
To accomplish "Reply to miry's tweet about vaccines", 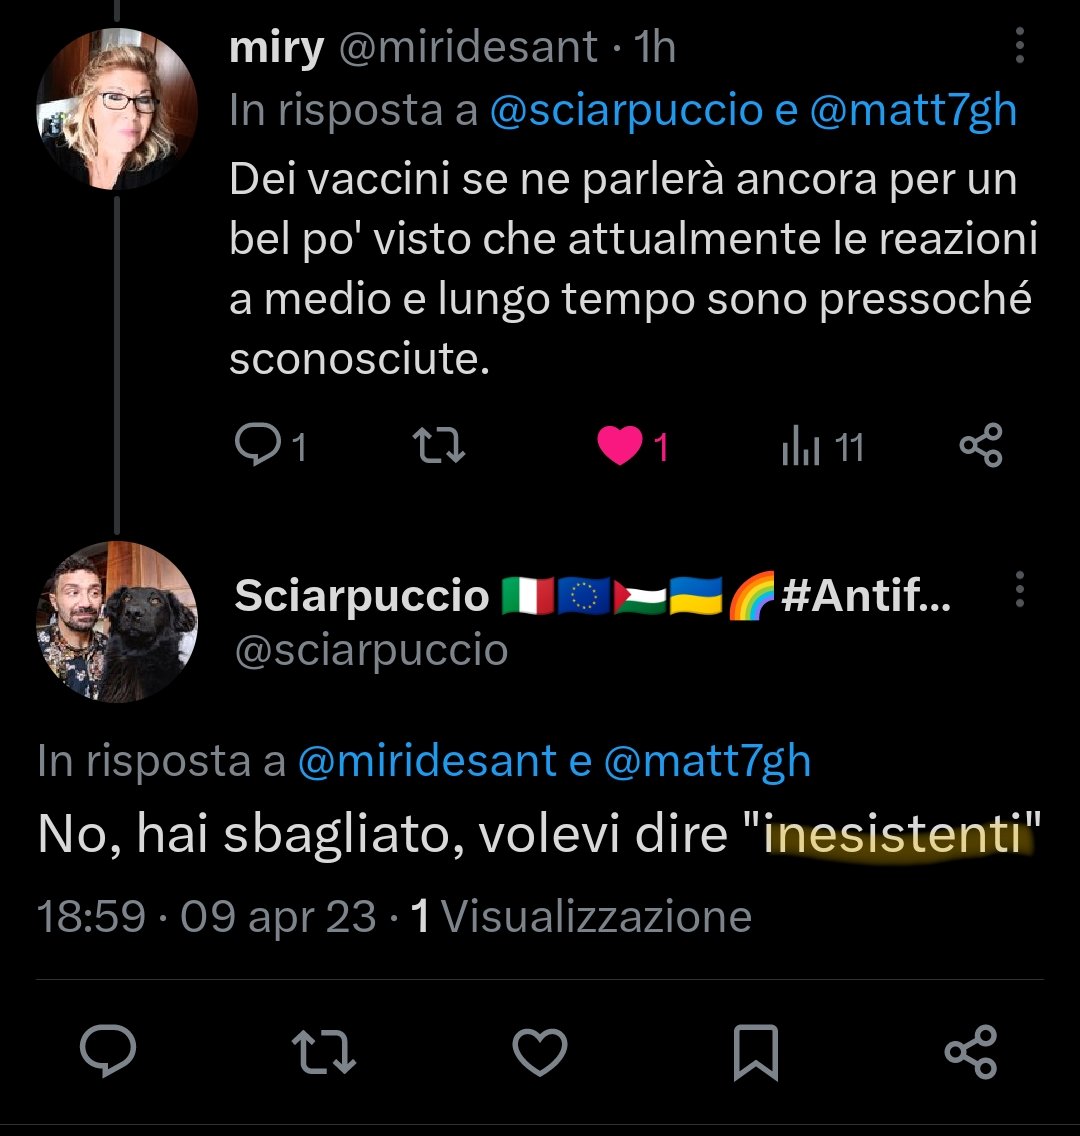I will click(258, 445).
